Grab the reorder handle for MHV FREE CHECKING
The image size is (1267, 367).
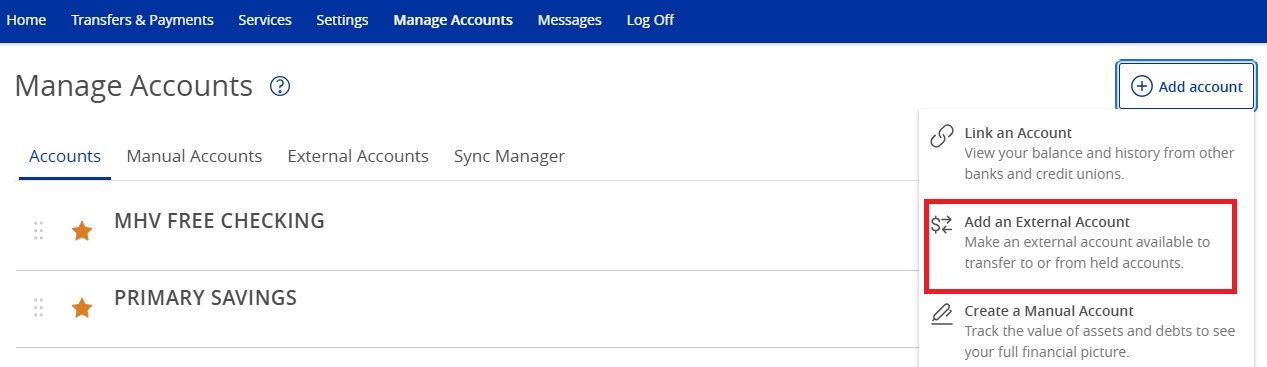(39, 231)
